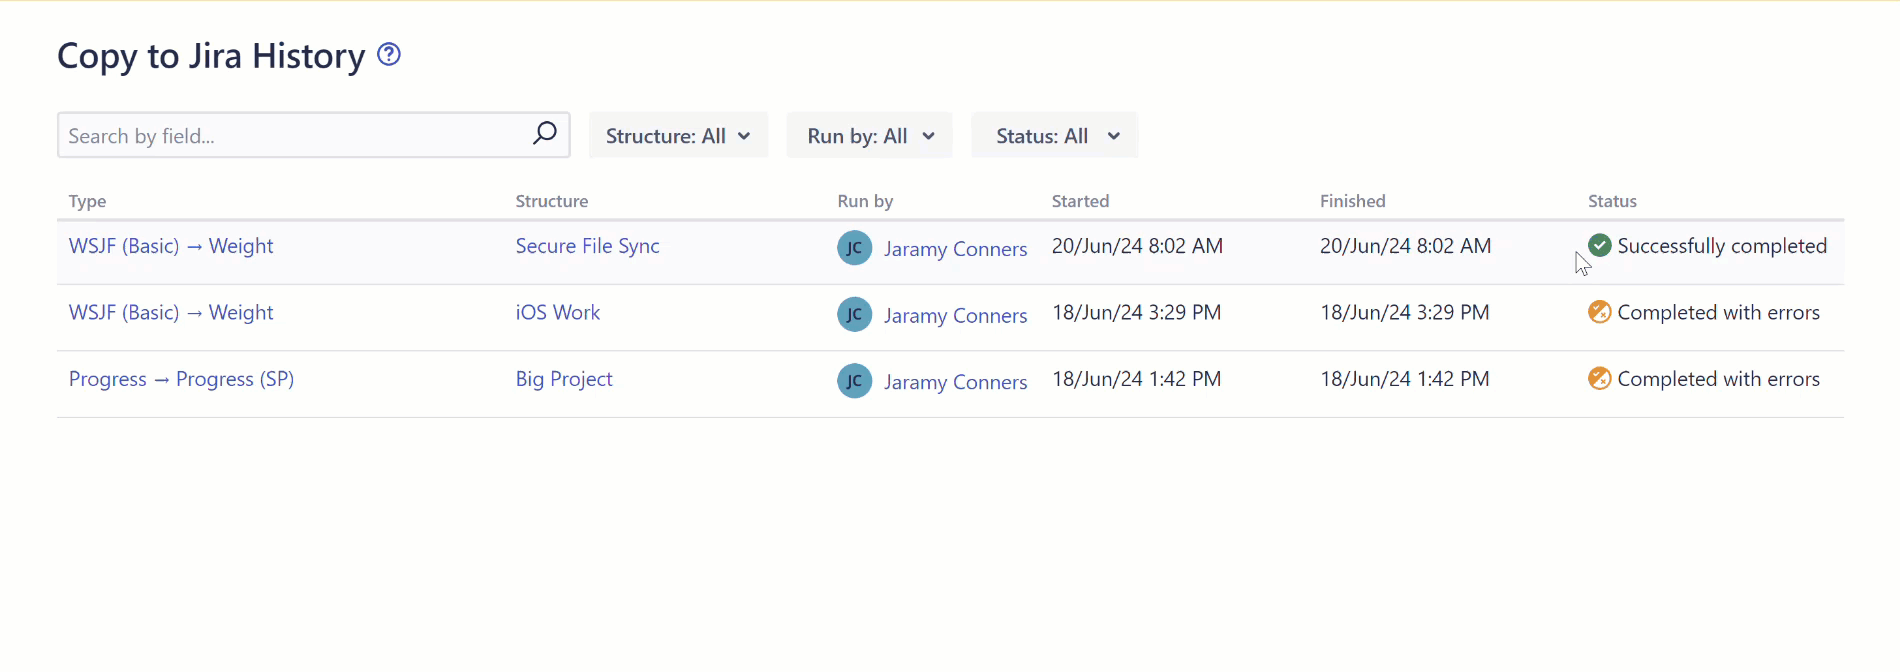Open the Big Project structure link
1900x672 pixels.
pos(564,379)
